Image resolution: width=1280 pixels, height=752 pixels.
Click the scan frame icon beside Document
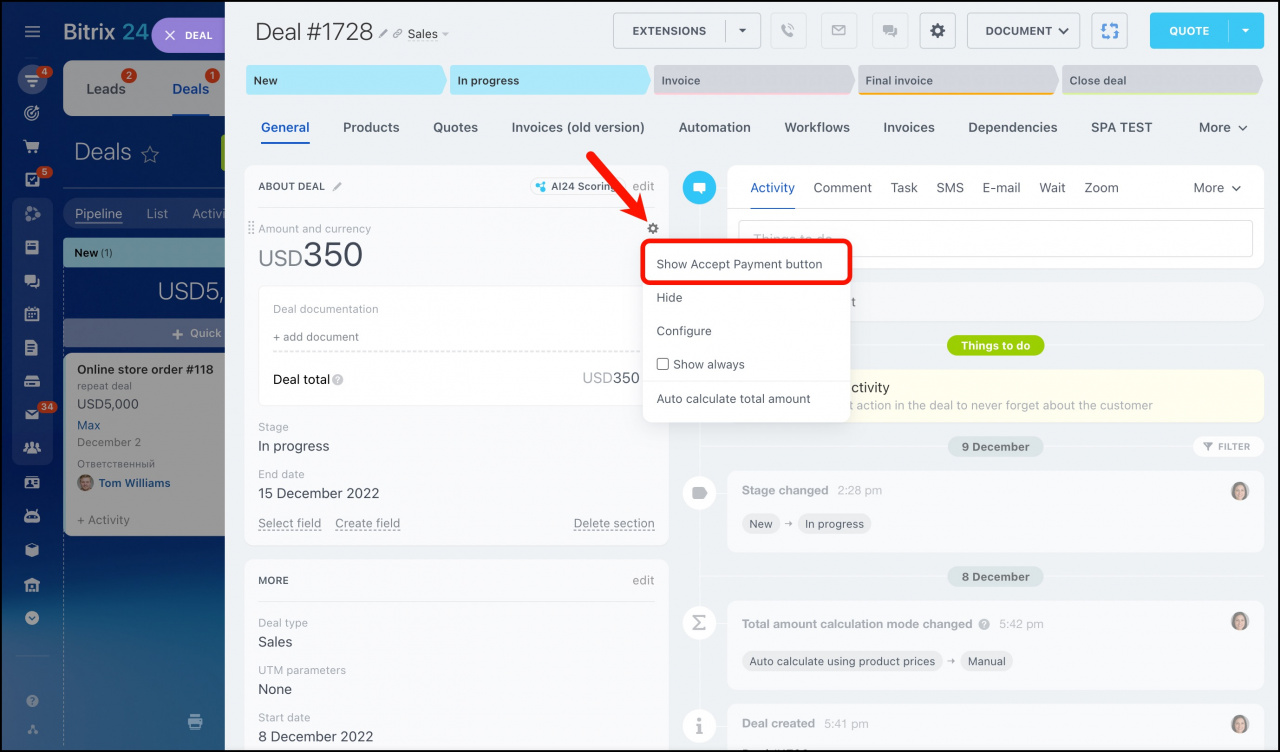click(x=1109, y=31)
